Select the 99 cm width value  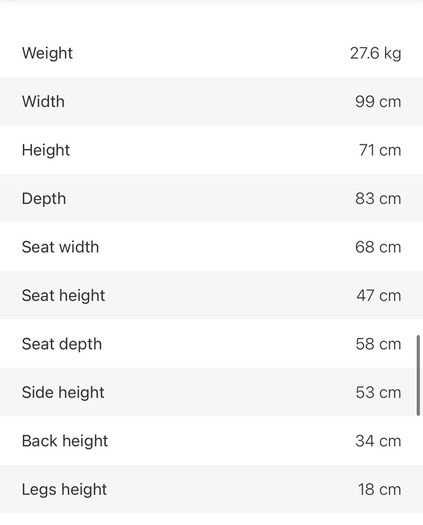[x=378, y=101]
